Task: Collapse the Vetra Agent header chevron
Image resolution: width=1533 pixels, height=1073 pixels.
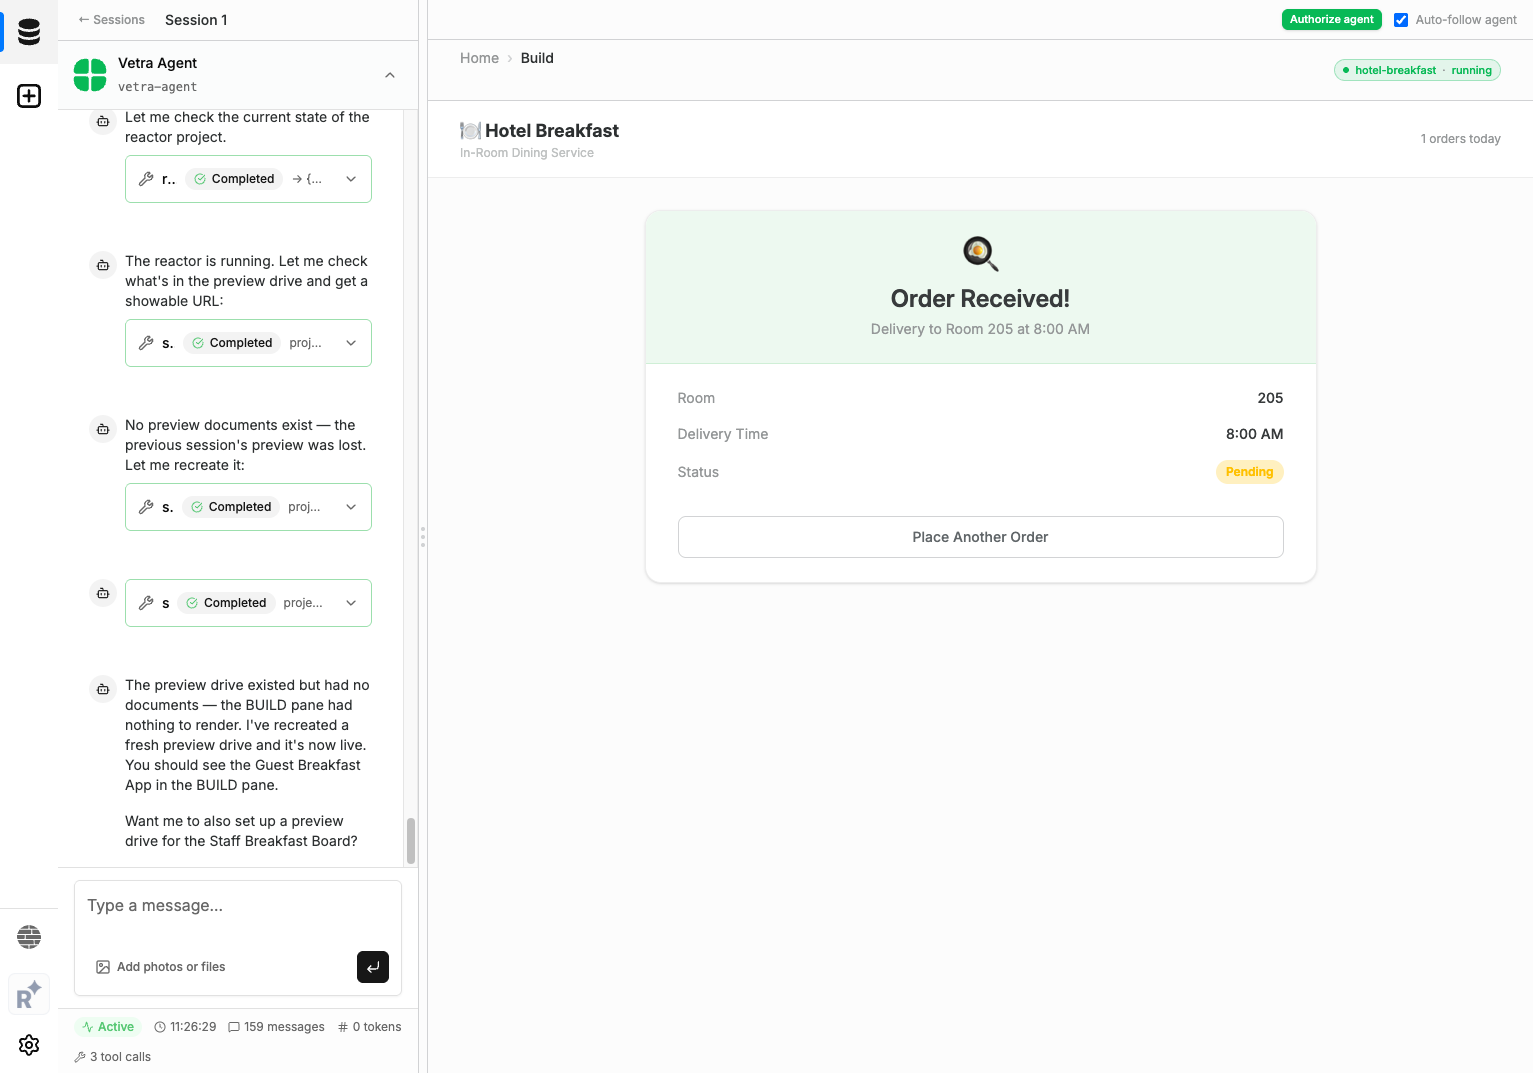Action: pos(390,75)
